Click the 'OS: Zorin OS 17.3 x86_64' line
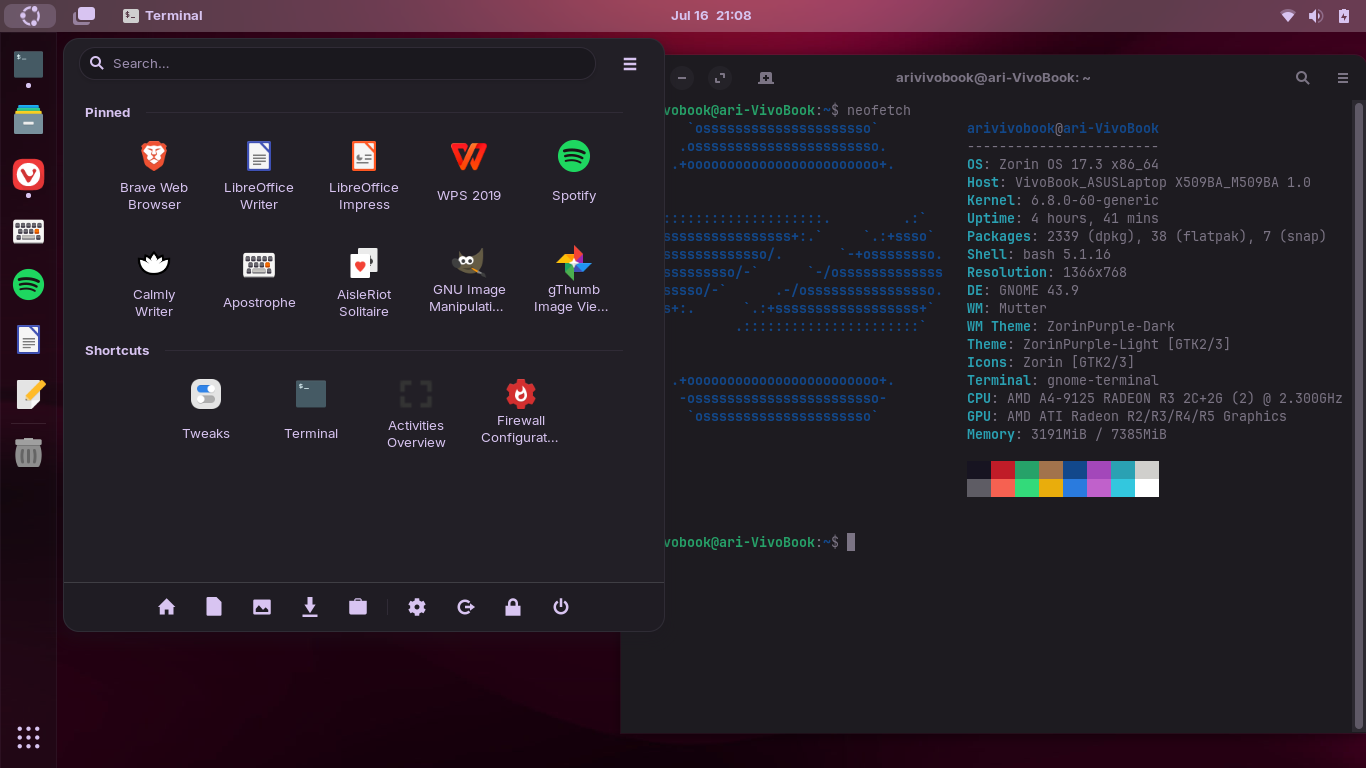The image size is (1366, 768). (x=1063, y=164)
